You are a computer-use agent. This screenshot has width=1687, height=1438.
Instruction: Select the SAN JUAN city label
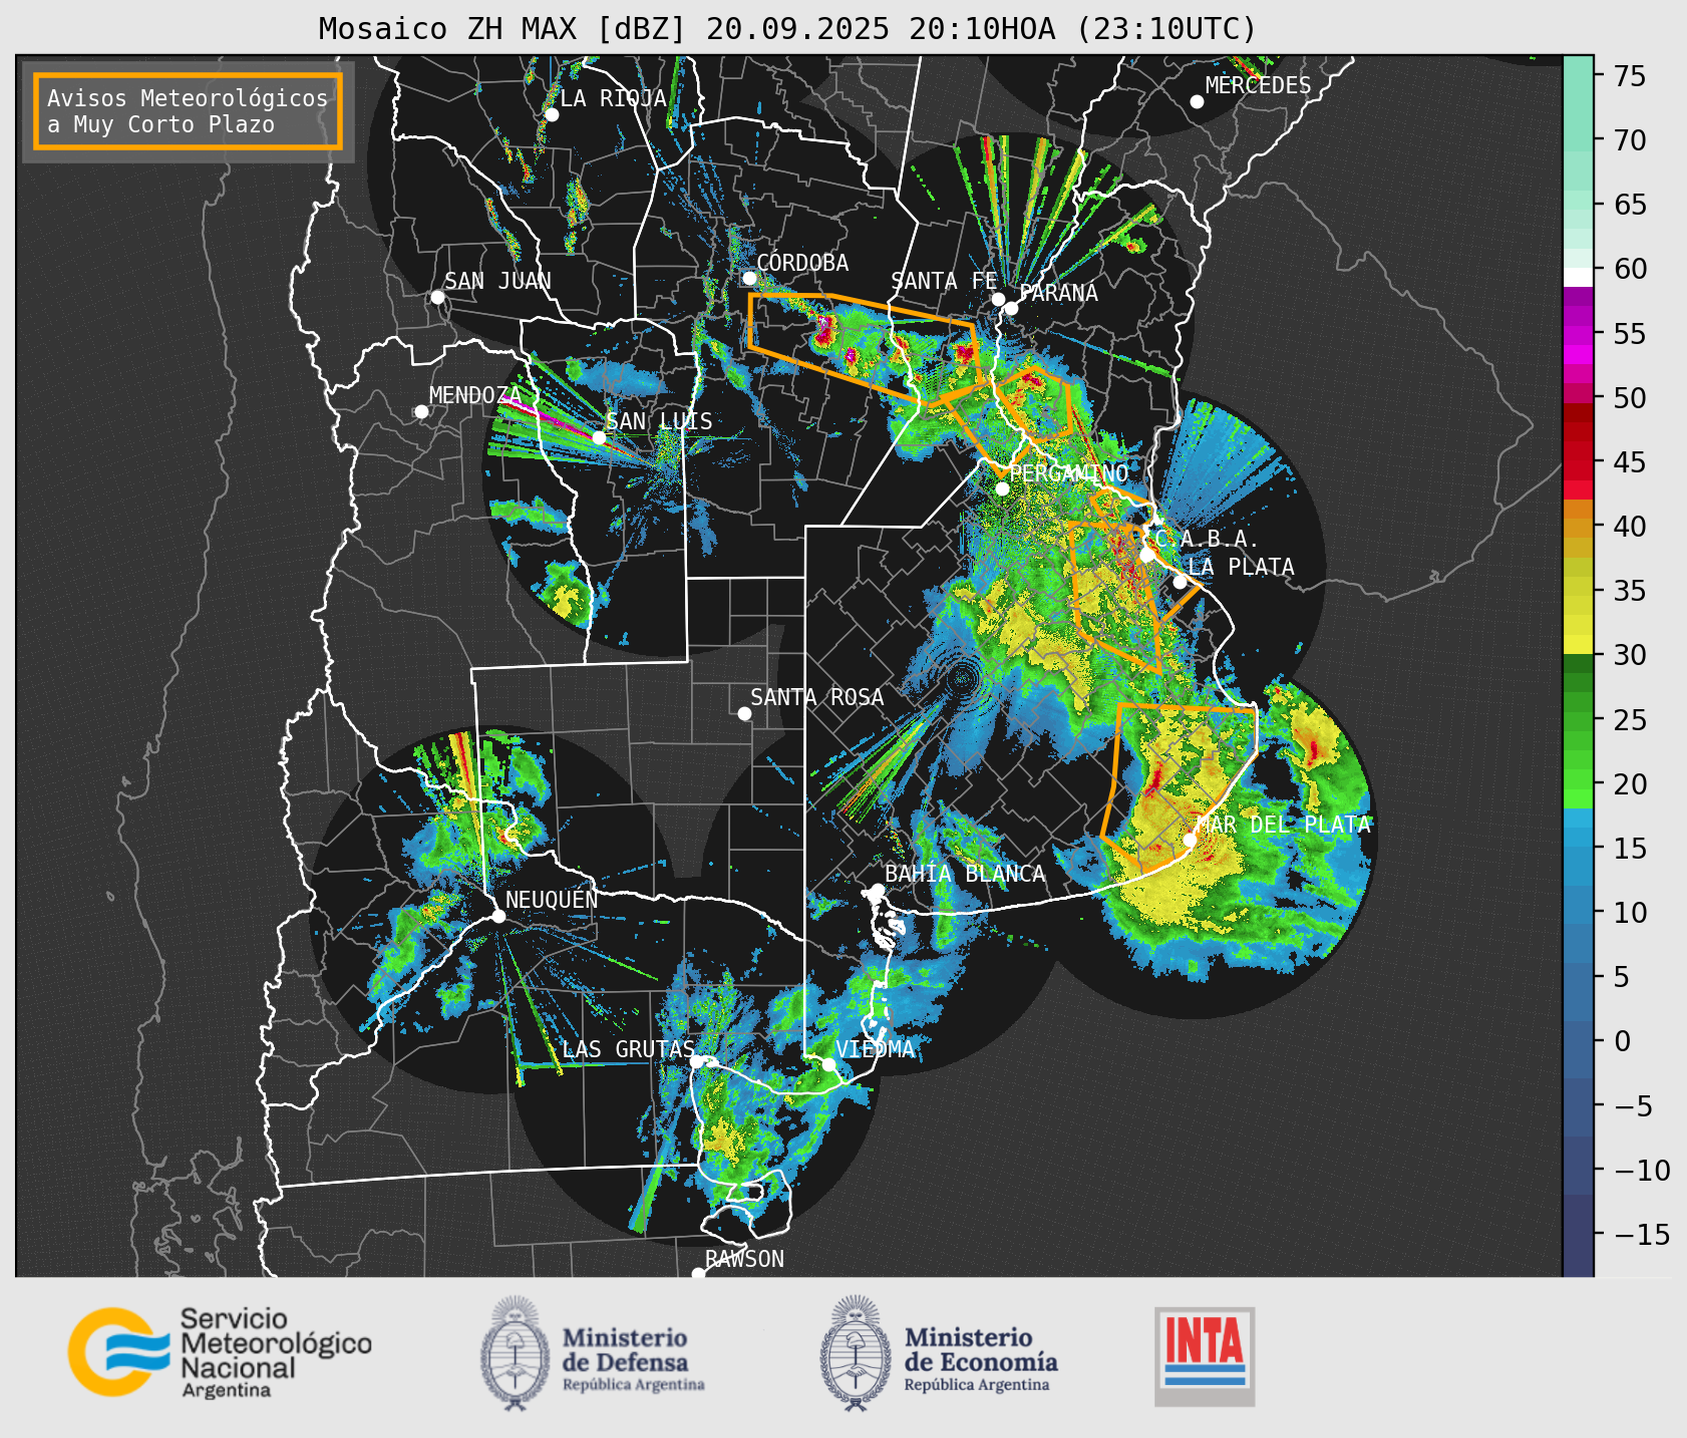pyautogui.click(x=497, y=281)
